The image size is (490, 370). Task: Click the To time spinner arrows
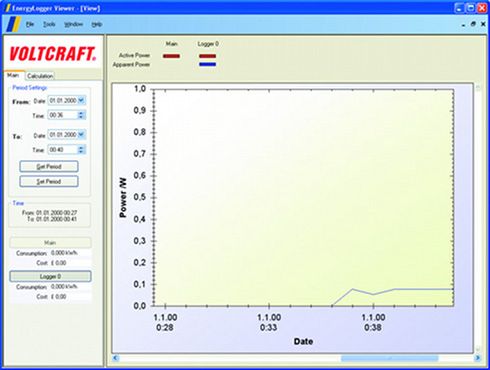pyautogui.click(x=81, y=150)
